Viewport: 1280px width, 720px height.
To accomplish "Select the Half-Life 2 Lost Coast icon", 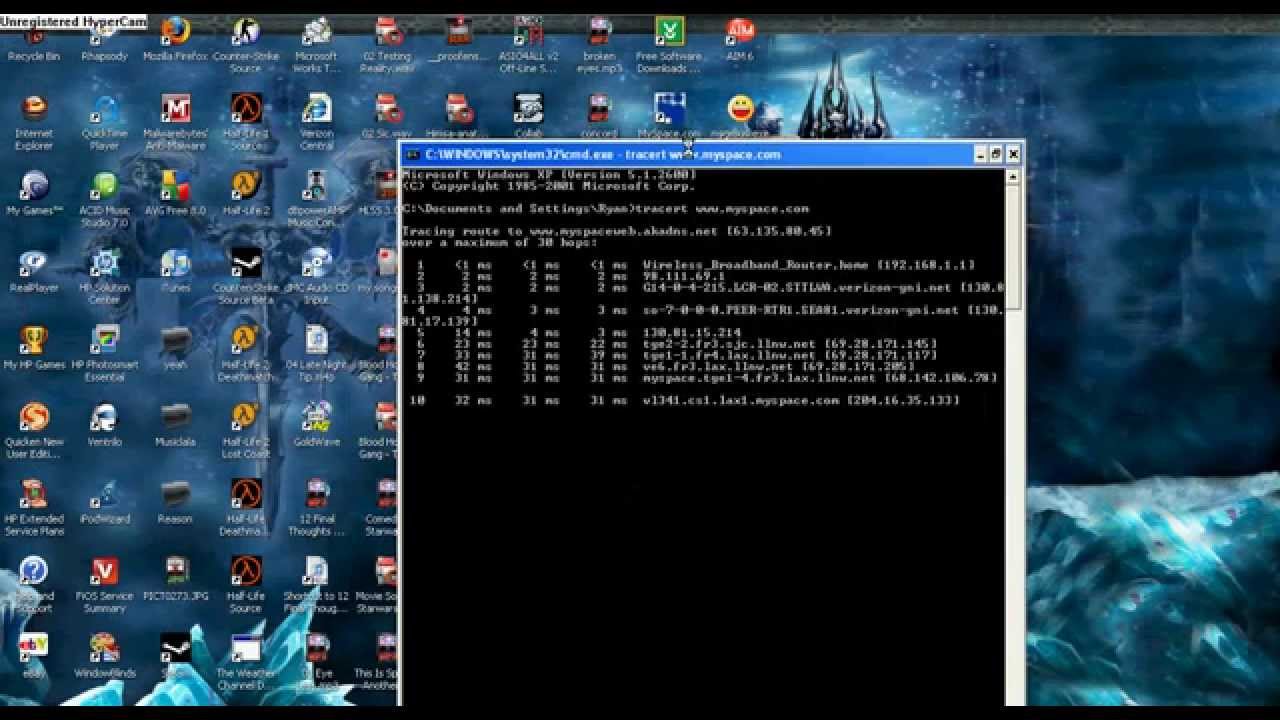I will tap(245, 431).
